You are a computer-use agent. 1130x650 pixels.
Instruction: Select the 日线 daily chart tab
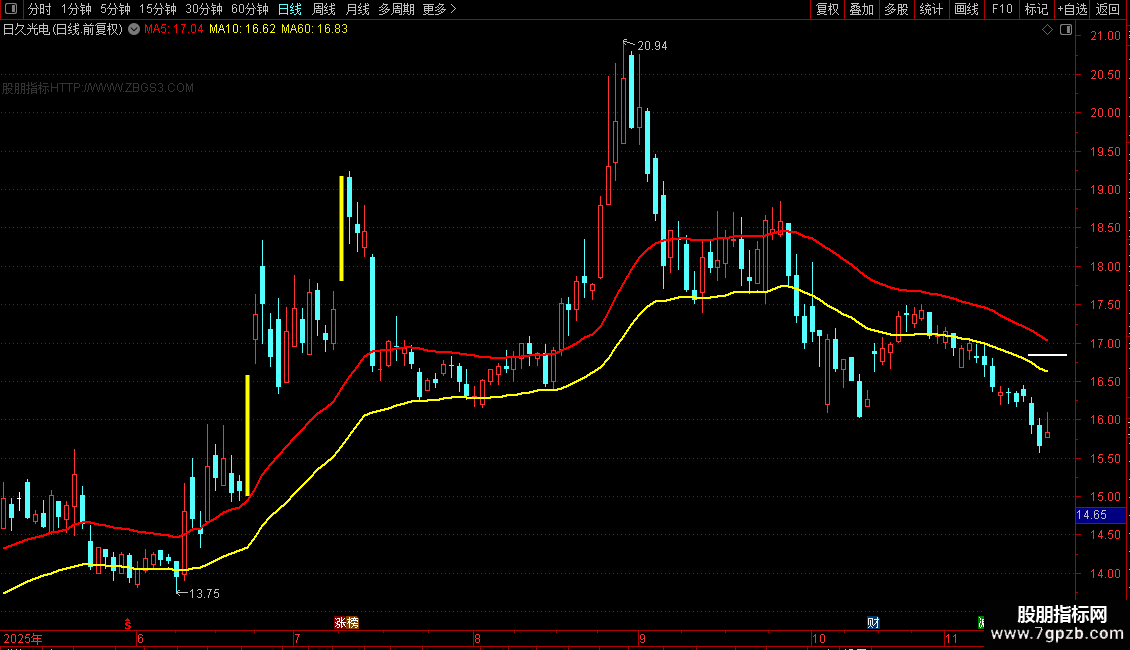coord(290,9)
